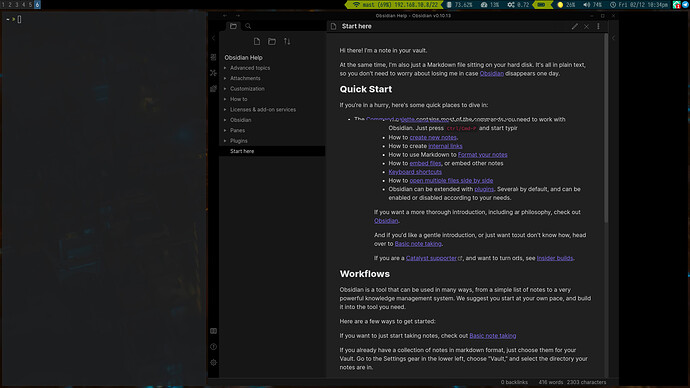The image size is (690, 388).
Task: Open Obsidian link in the first paragraph
Action: [492, 73]
